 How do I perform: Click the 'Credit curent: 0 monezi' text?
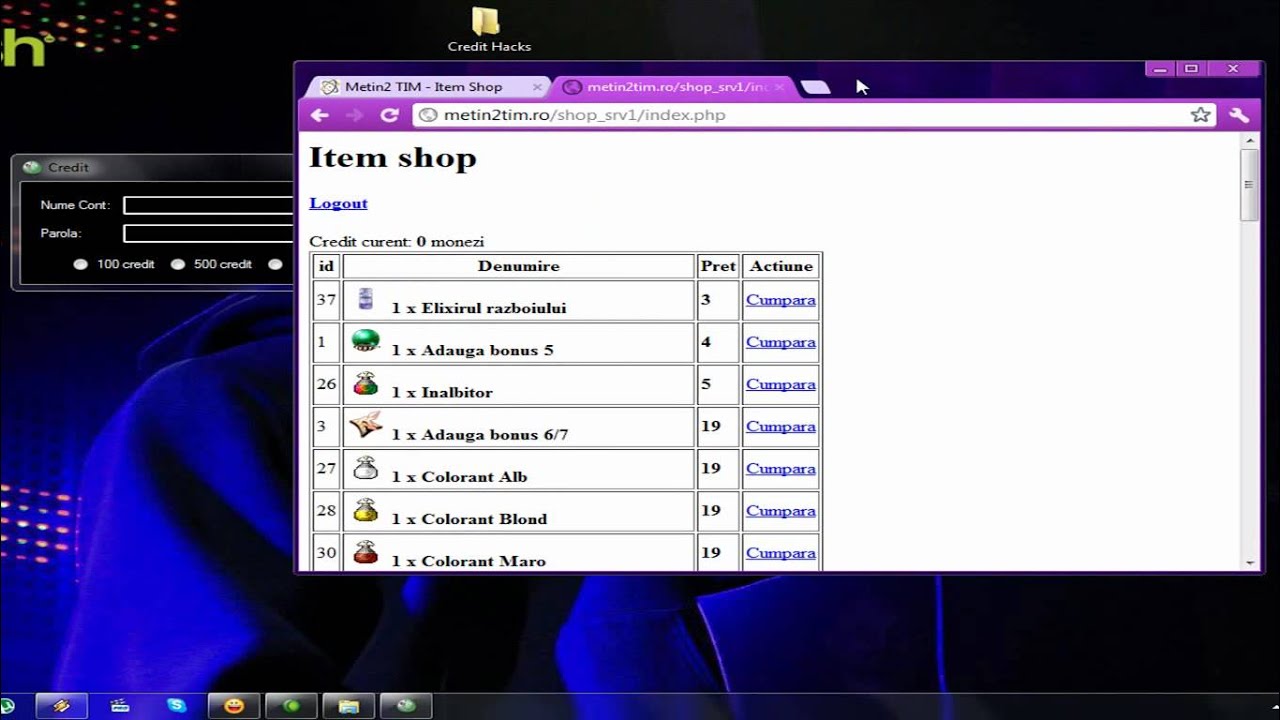point(397,241)
